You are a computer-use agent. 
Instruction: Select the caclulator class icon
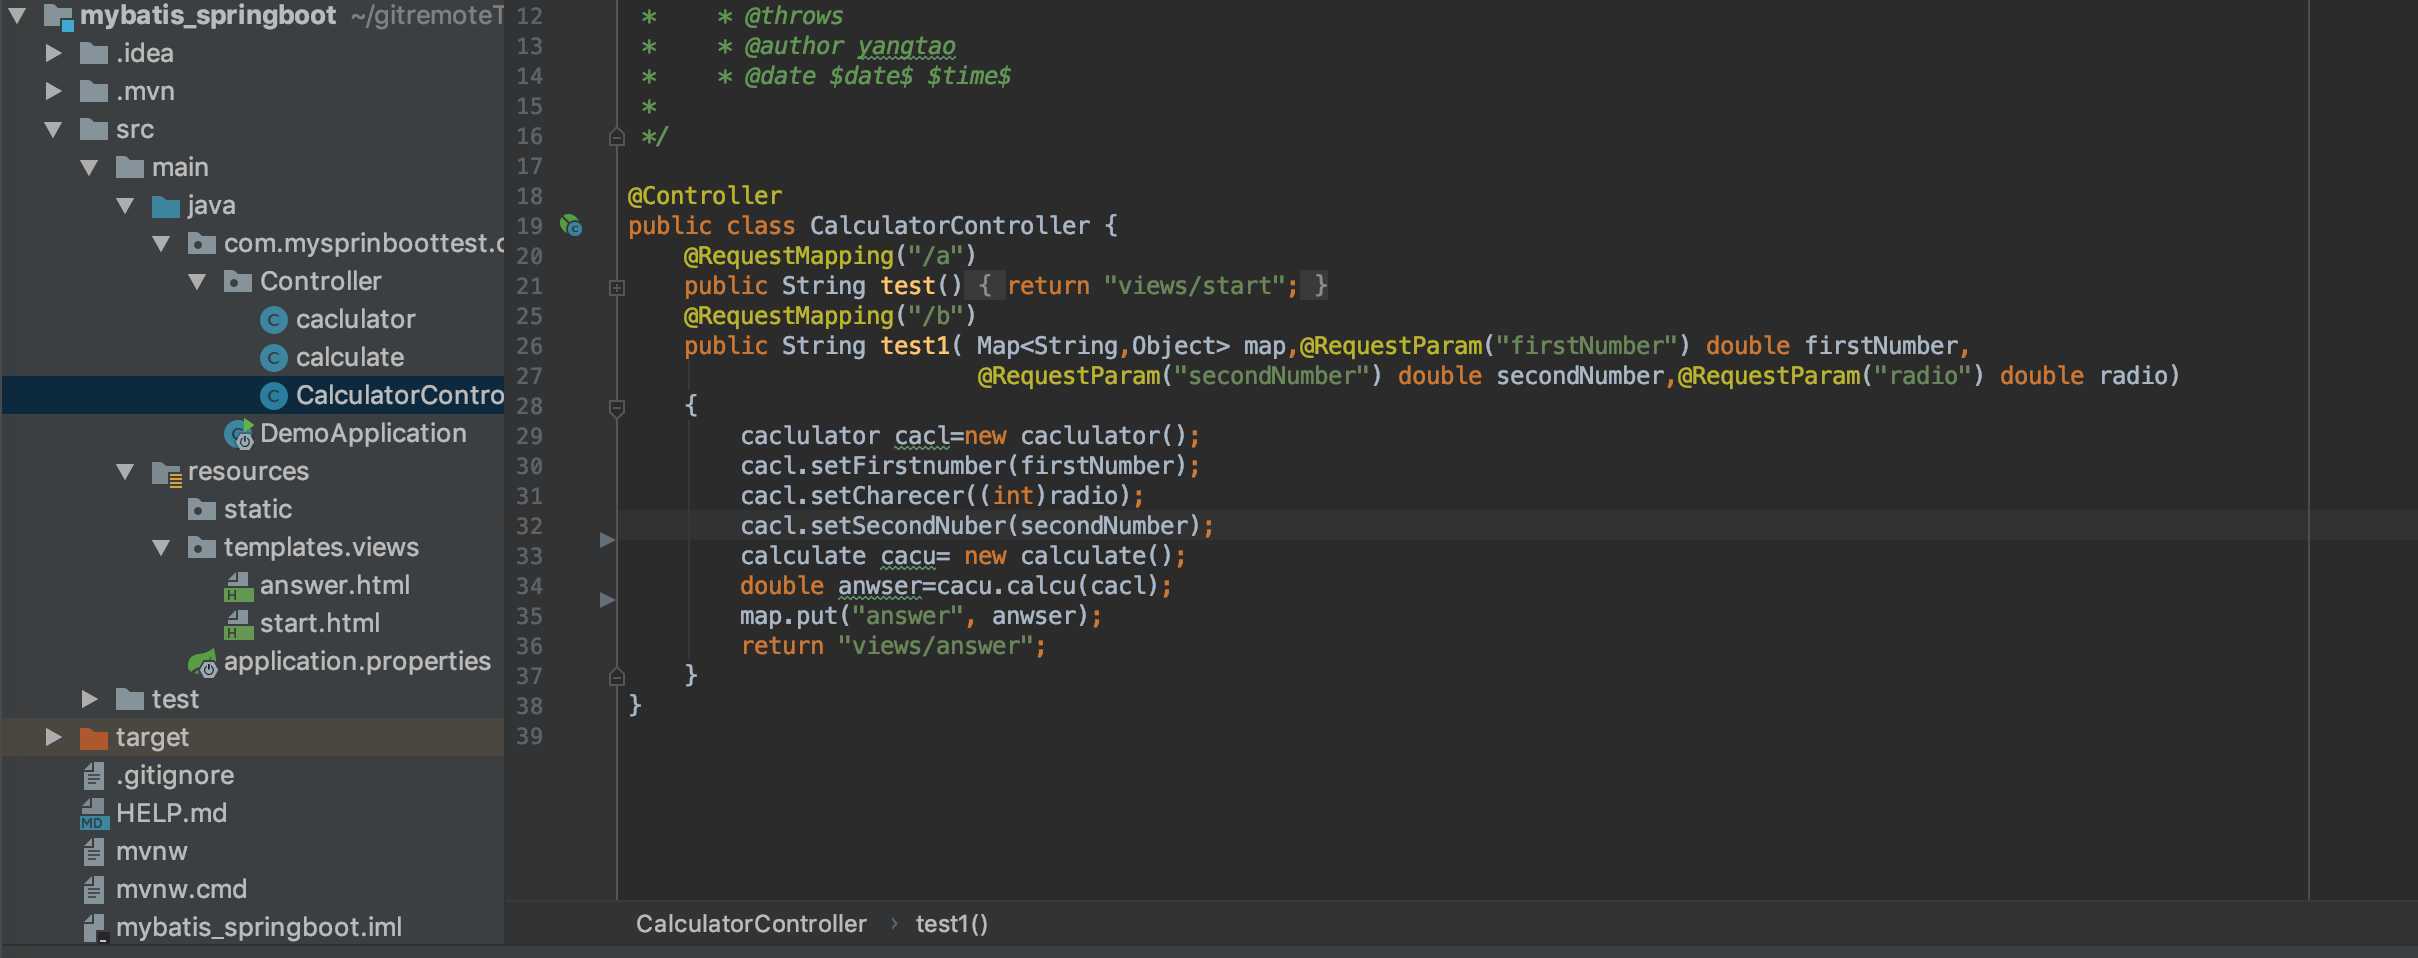coord(274,319)
